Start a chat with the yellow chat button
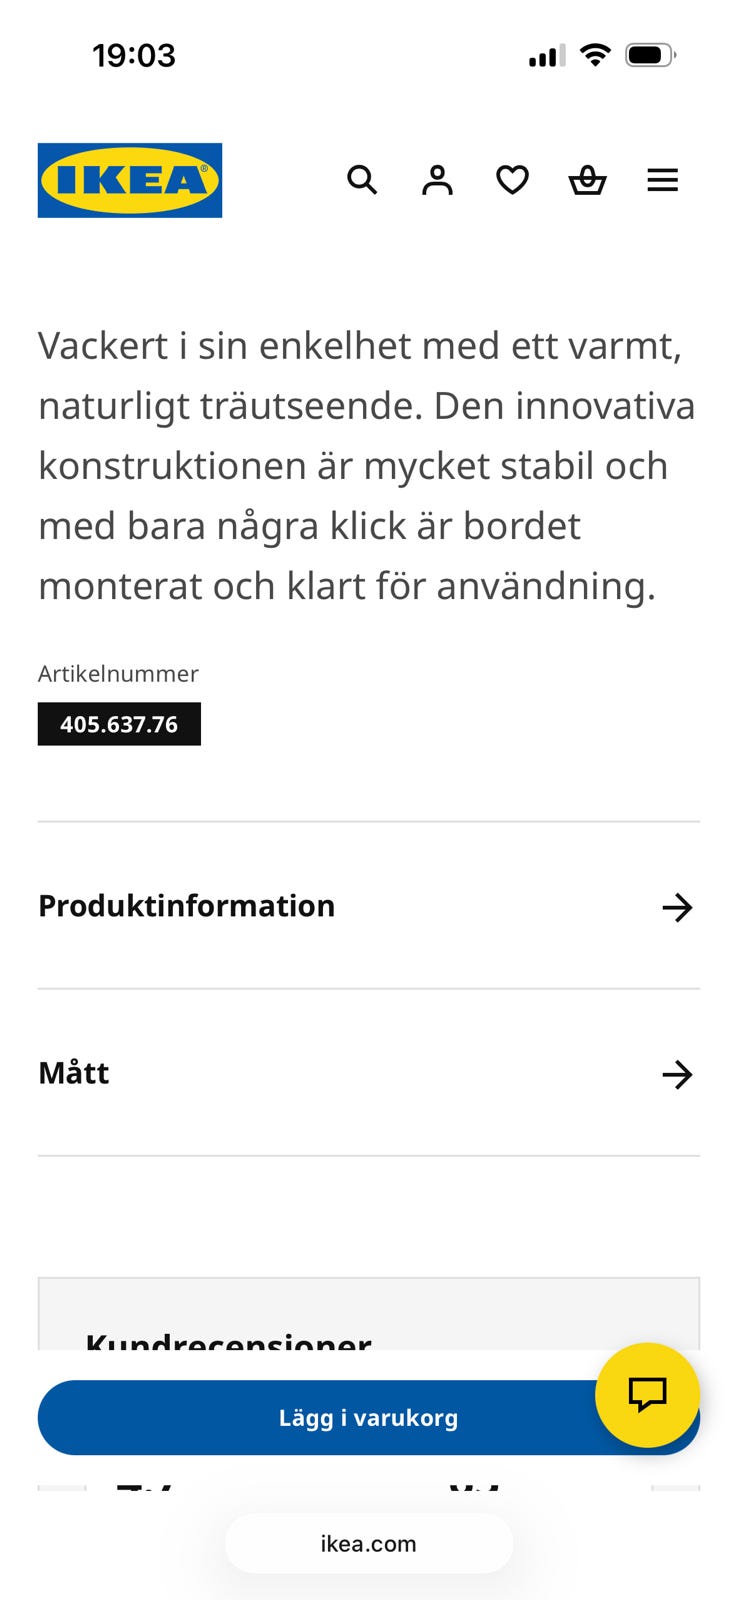Image resolution: width=738 pixels, height=1600 pixels. pyautogui.click(x=647, y=1394)
